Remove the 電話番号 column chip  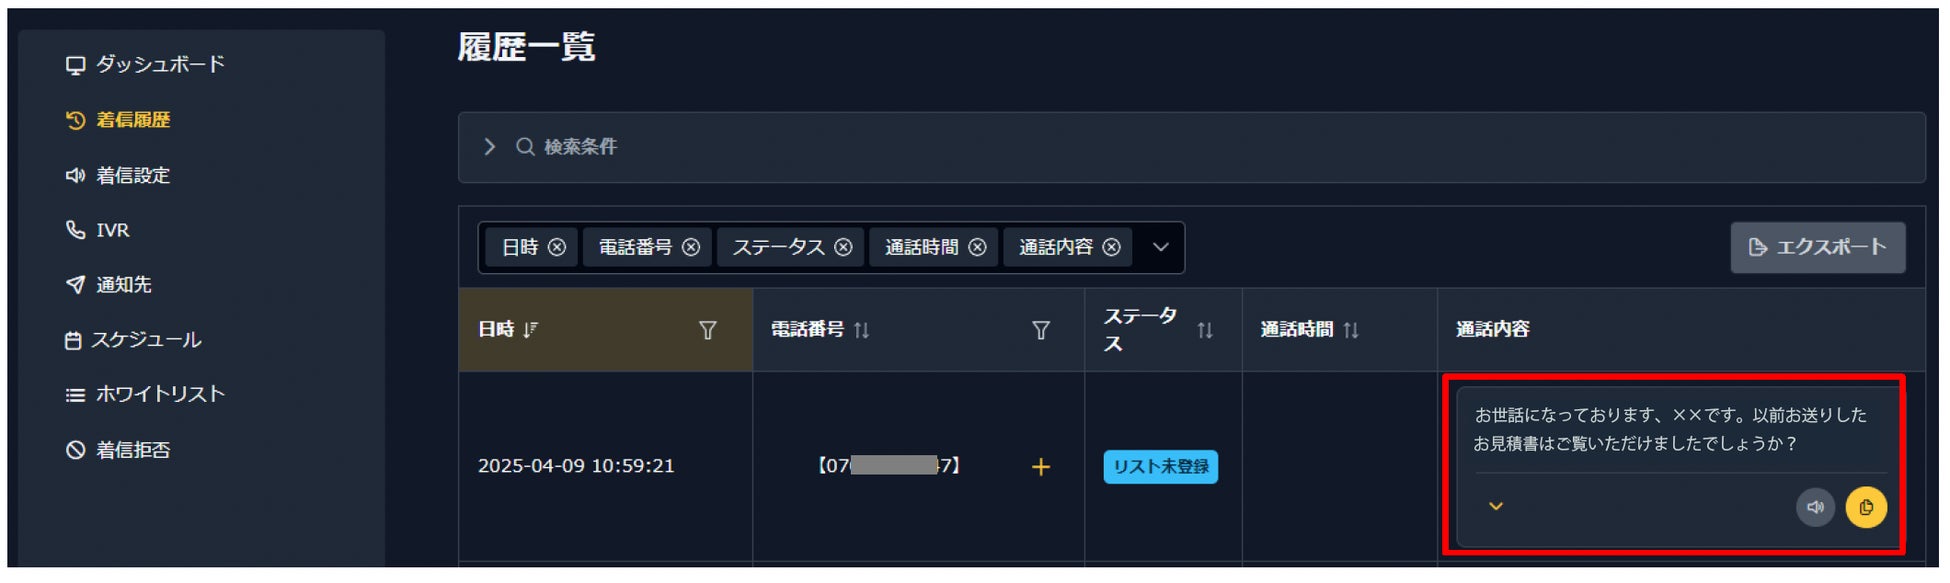[691, 247]
